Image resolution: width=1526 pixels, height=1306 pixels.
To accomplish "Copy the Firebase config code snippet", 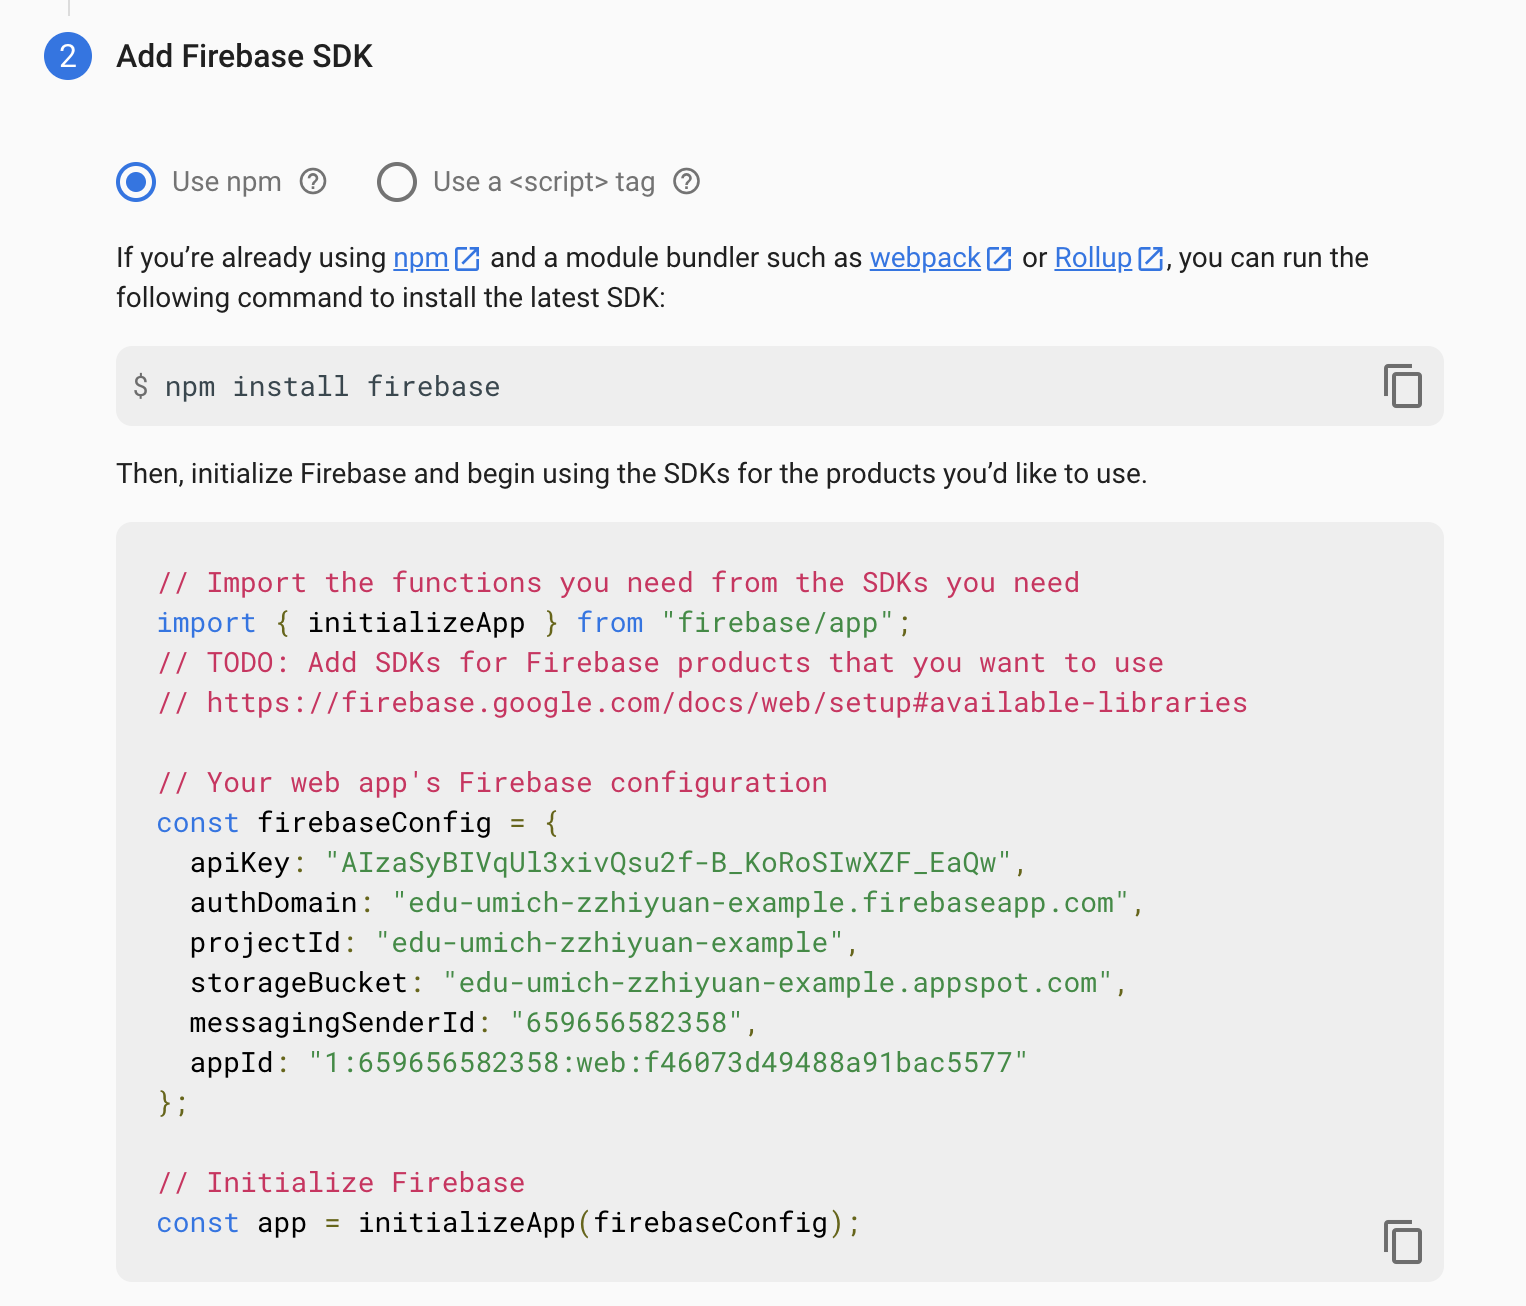I will click(x=1402, y=1242).
